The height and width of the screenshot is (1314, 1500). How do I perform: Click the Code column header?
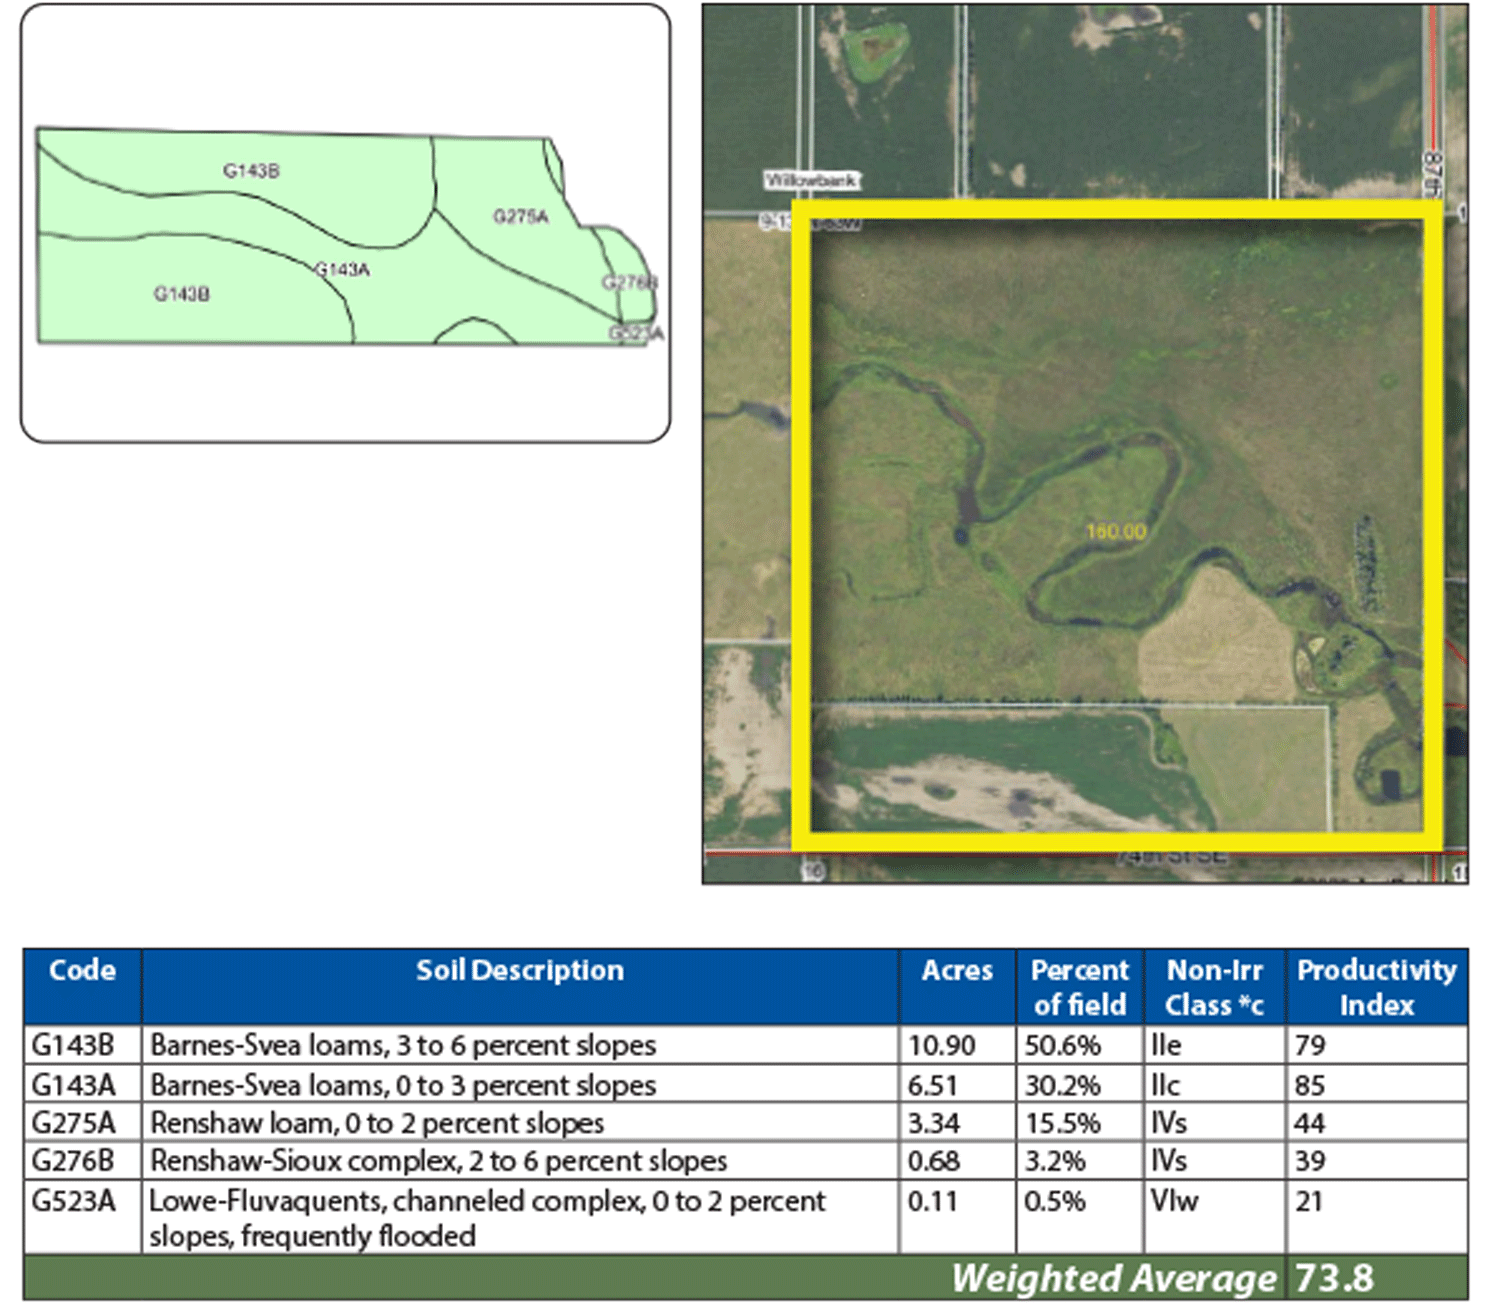82,971
